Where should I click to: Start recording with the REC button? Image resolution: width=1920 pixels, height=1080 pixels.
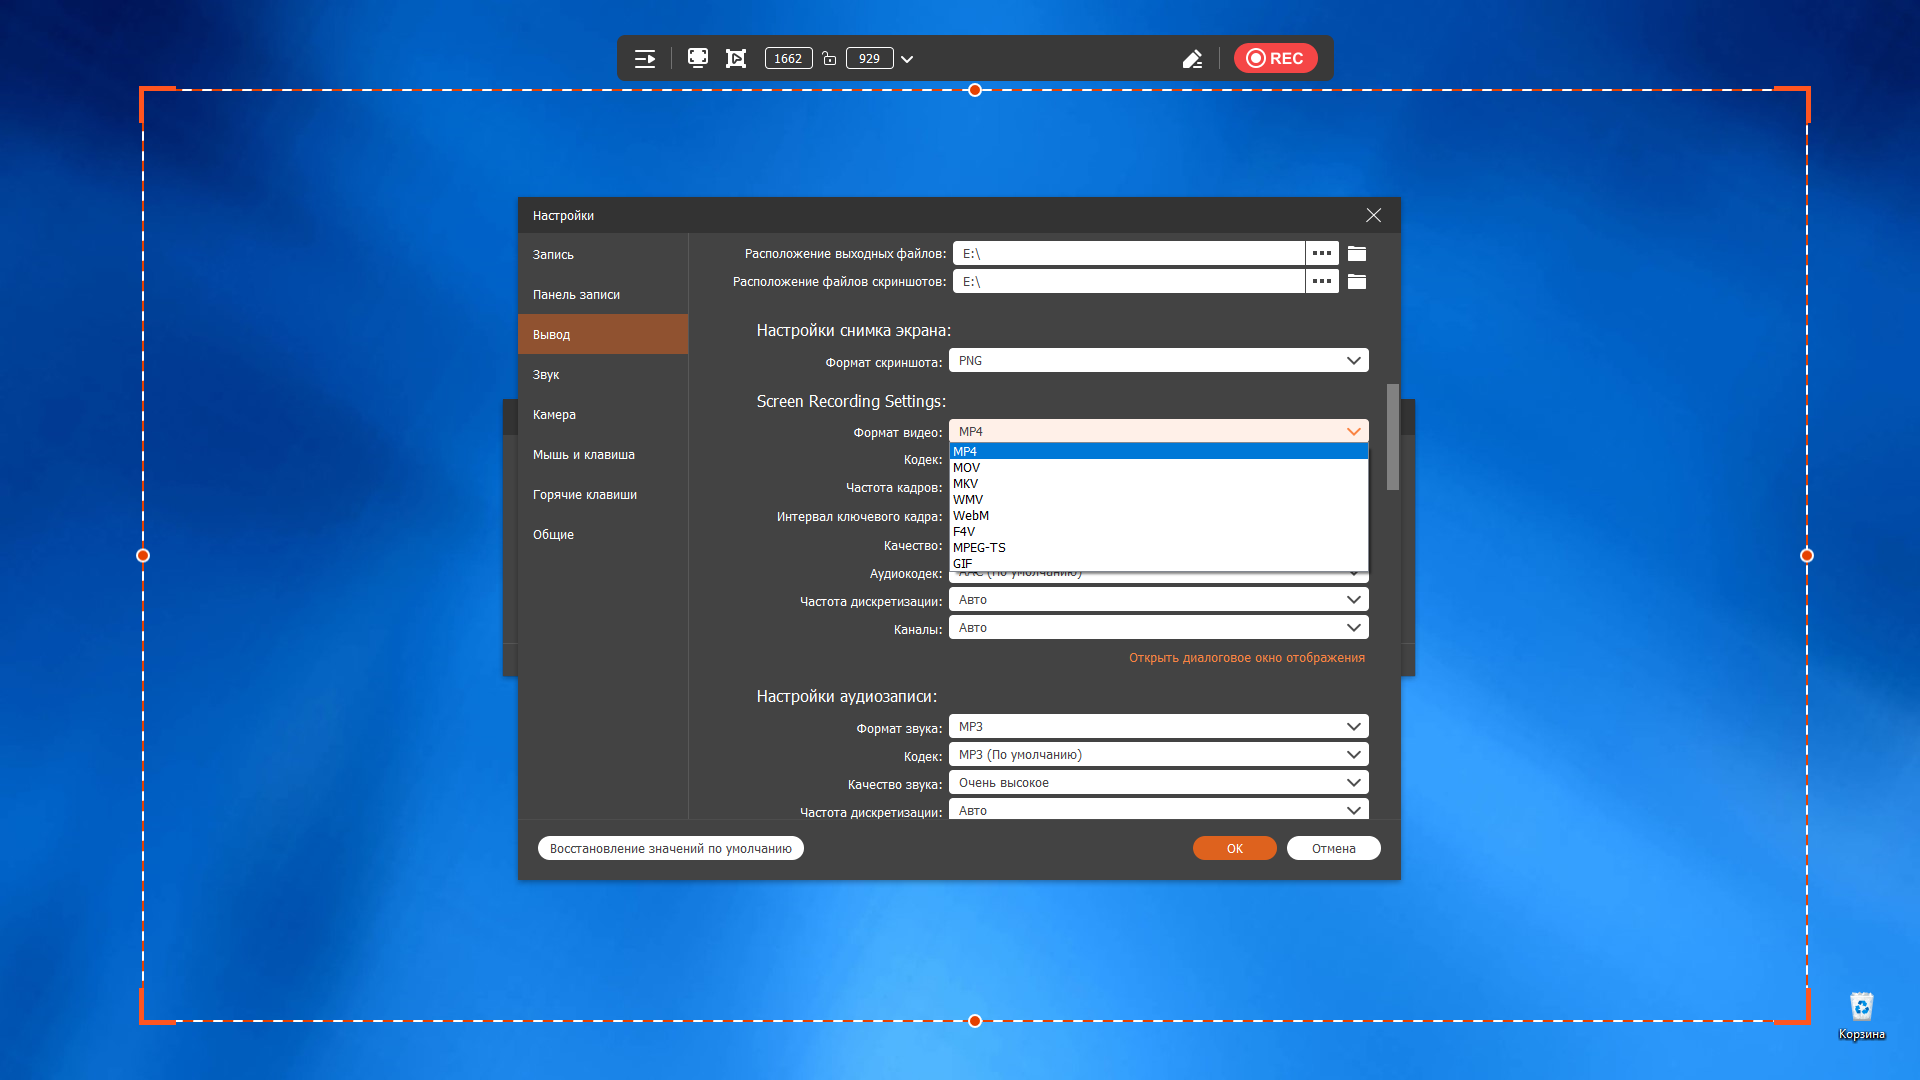coord(1275,58)
